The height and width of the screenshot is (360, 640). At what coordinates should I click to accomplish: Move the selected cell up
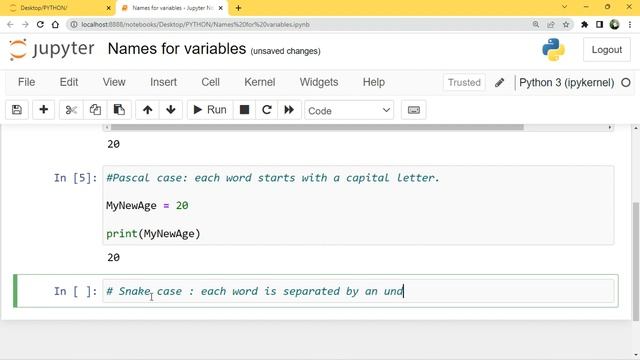147,110
